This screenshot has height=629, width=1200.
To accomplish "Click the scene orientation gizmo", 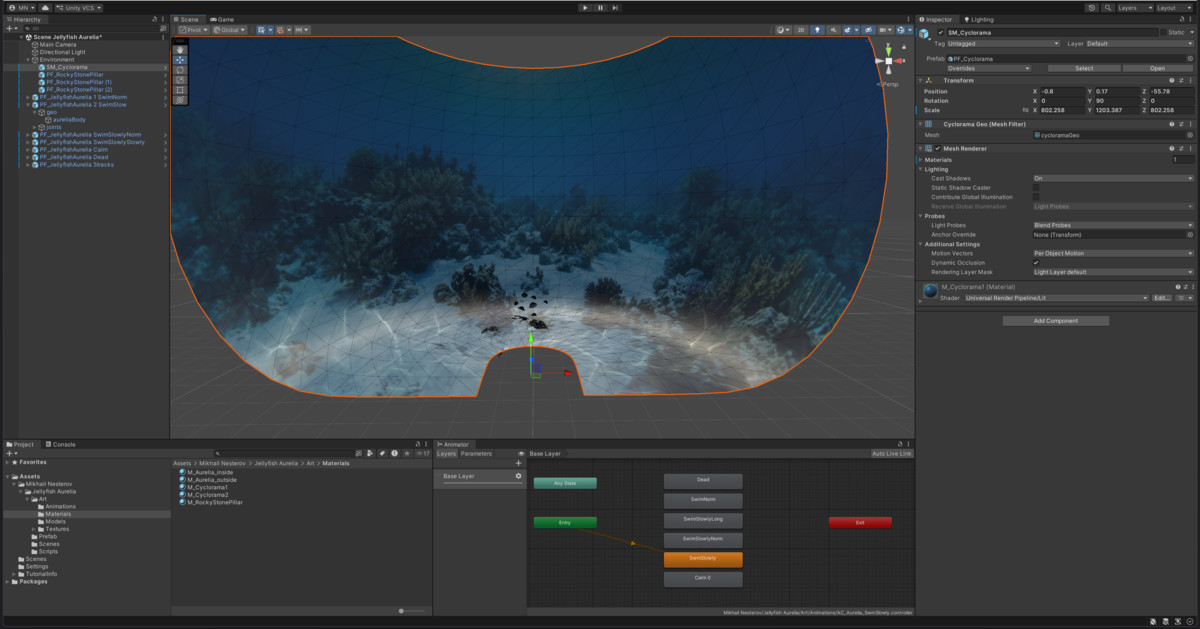I will 890,62.
